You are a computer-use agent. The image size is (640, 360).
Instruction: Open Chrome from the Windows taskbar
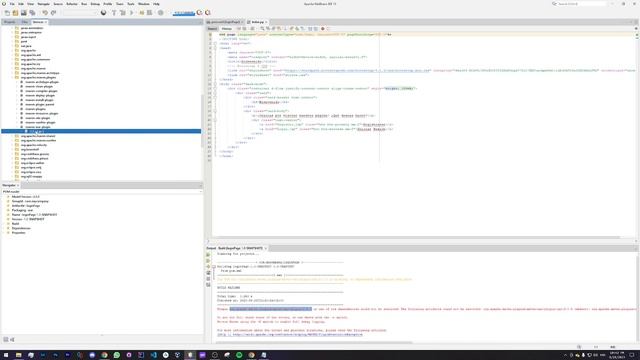104,355
